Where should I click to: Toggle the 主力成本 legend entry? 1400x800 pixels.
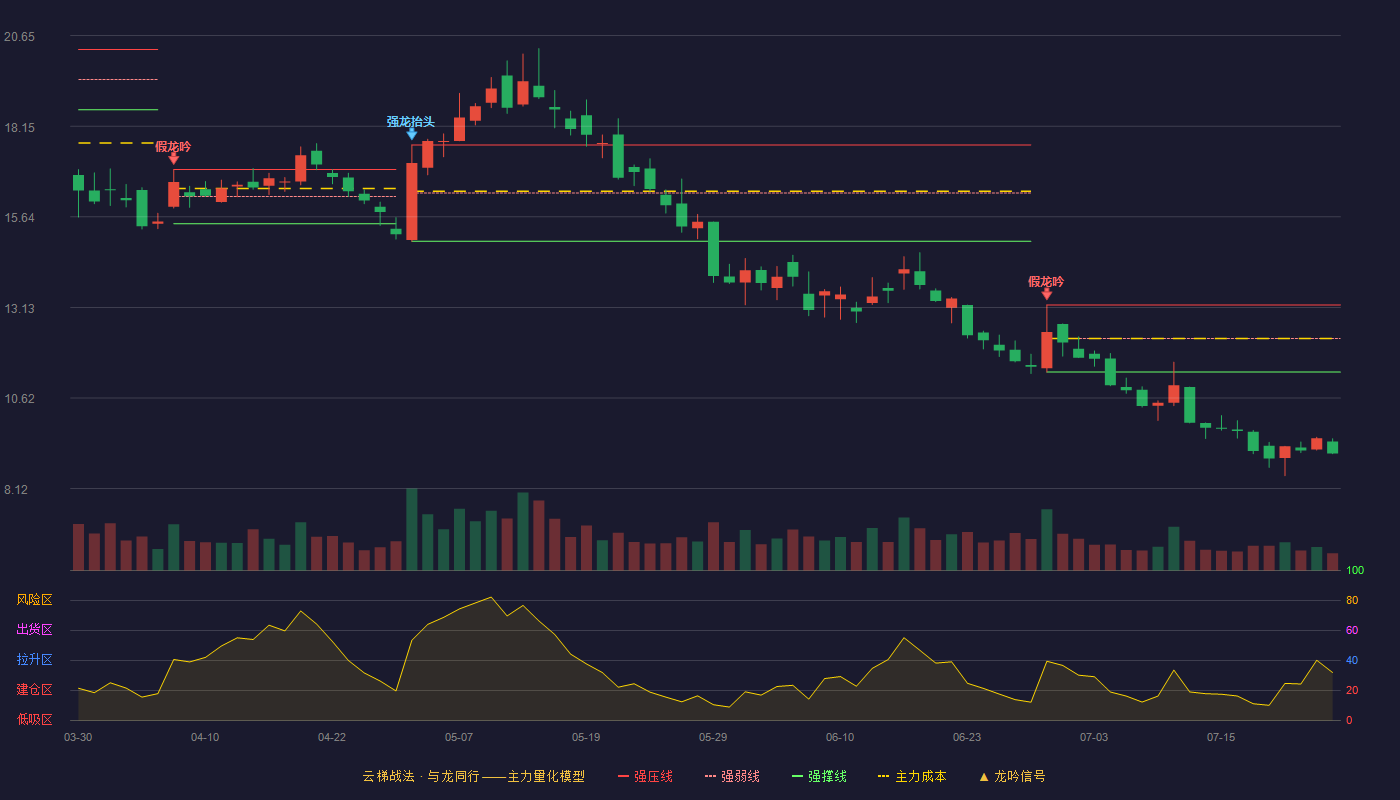[x=912, y=776]
